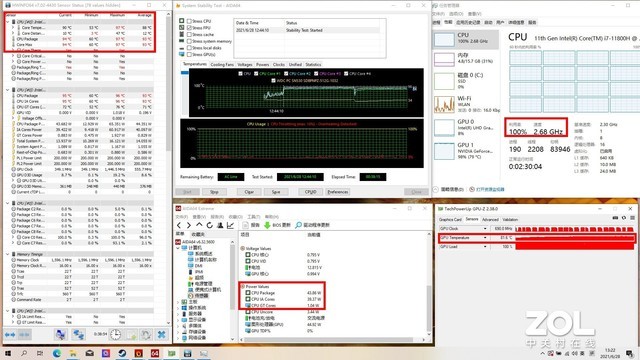The image size is (640, 360).
Task: Open the Sensors tab in GPU-Z
Action: tap(472, 219)
